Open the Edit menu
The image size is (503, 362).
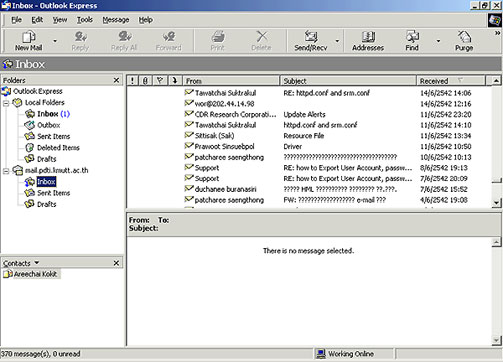tap(37, 20)
